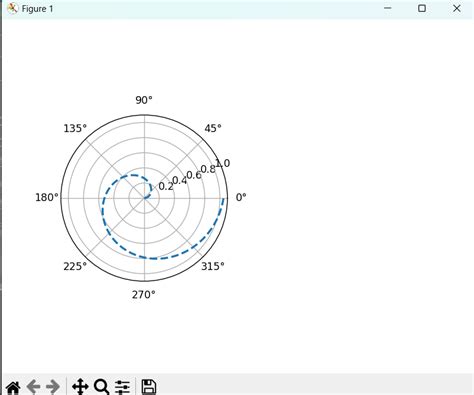Minimize the Figure 1 window
This screenshot has width=474, height=395.
[388, 8]
